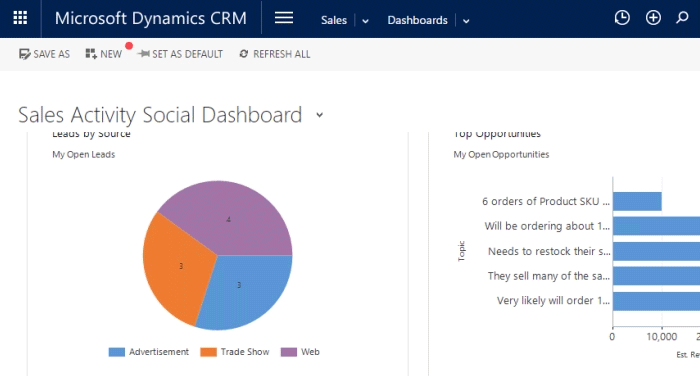700x376 pixels.
Task: Click the quick create plus icon
Action: click(653, 18)
